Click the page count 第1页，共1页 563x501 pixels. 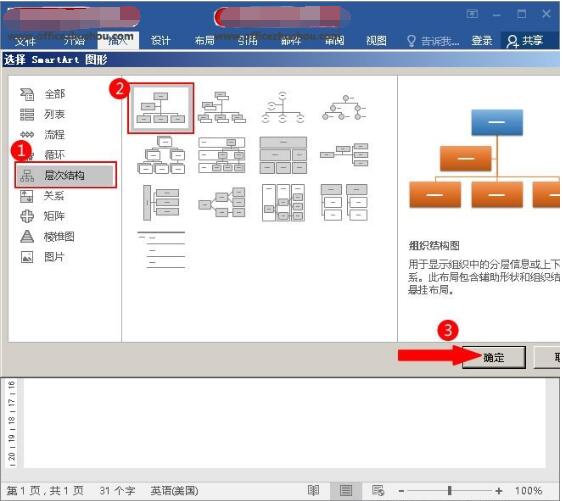[45, 491]
